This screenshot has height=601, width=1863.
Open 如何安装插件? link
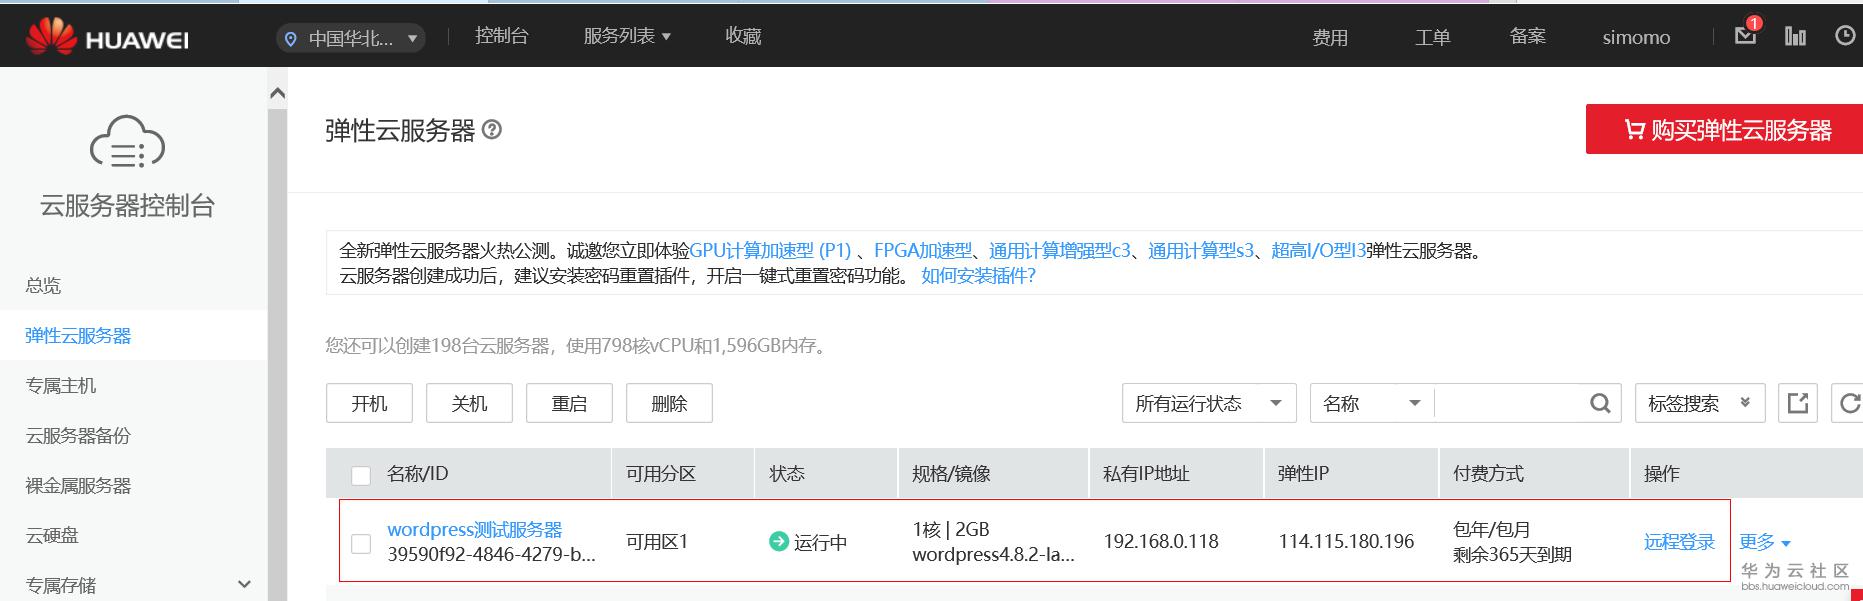tap(978, 276)
